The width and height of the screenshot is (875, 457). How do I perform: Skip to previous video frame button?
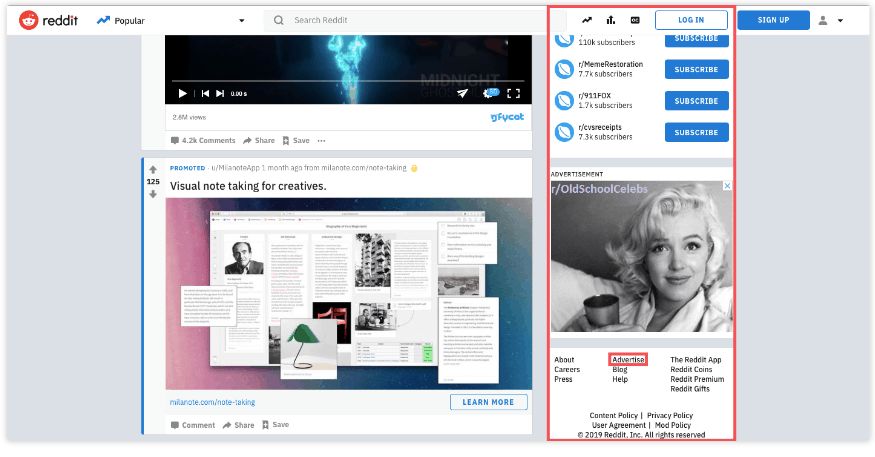(x=205, y=93)
